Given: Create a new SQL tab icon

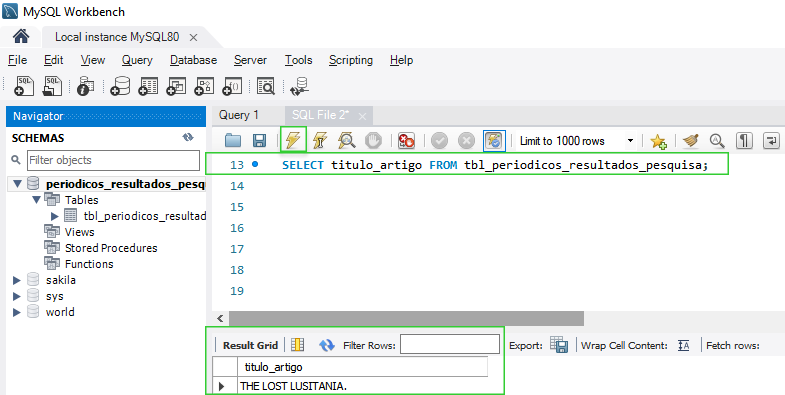Looking at the screenshot, I should (25, 86).
